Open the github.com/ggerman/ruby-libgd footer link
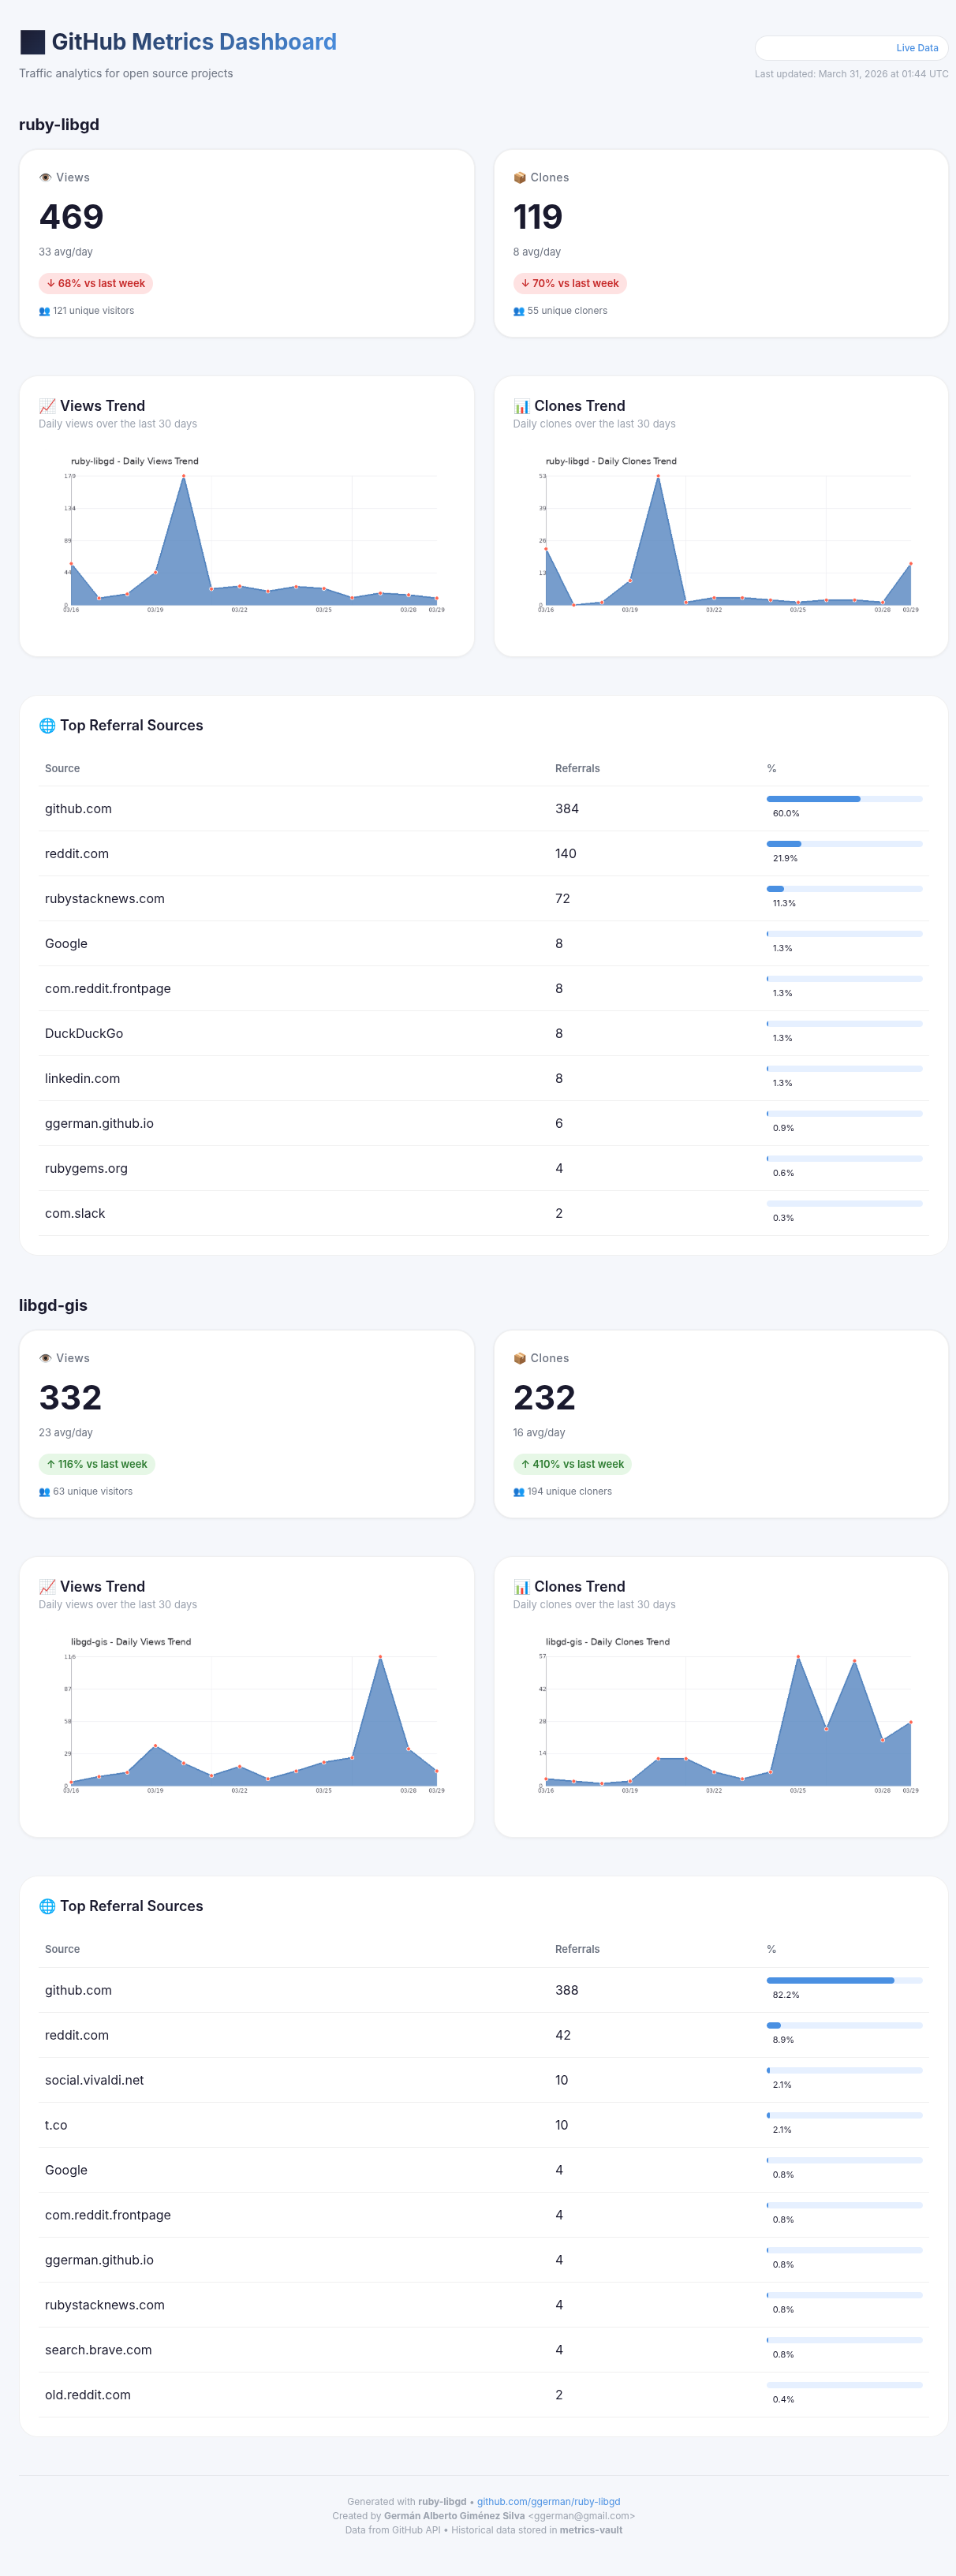This screenshot has width=956, height=2576. coord(548,2501)
